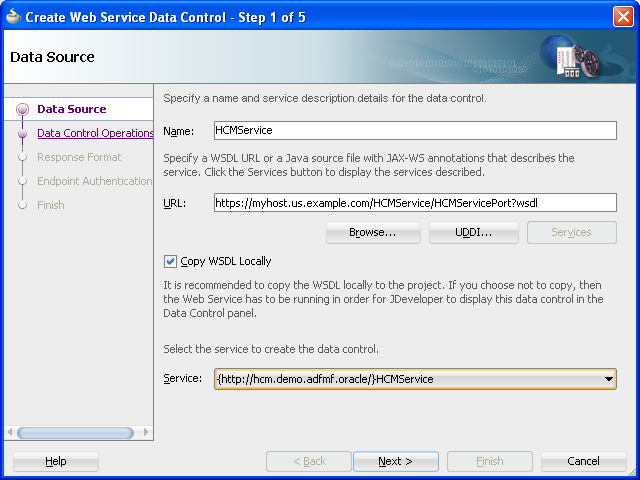This screenshot has width=640, height=480.
Task: Select the Endpoint Authentication step label
Action: tap(95, 181)
